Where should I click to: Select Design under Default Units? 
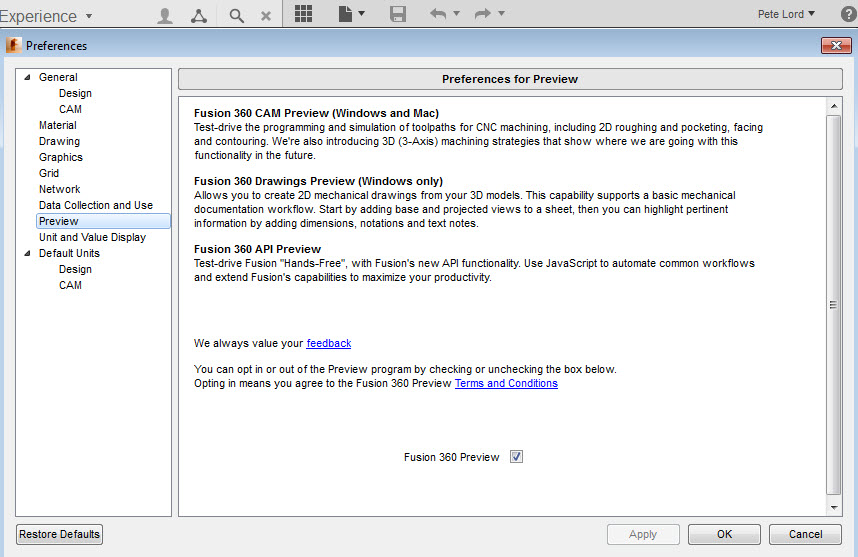click(x=75, y=269)
